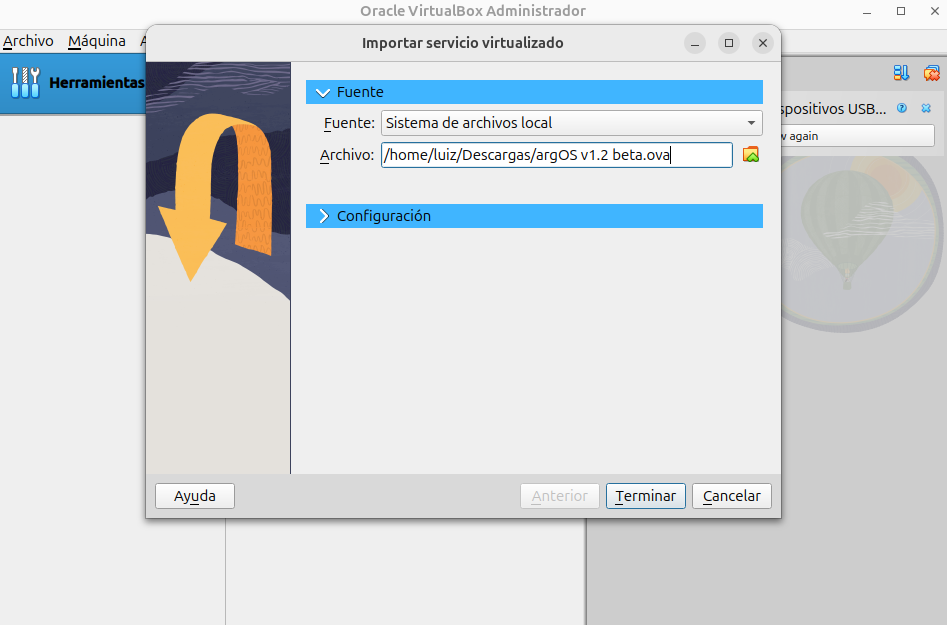This screenshot has width=947, height=625.
Task: Maximize the import dialog window
Action: coord(729,43)
